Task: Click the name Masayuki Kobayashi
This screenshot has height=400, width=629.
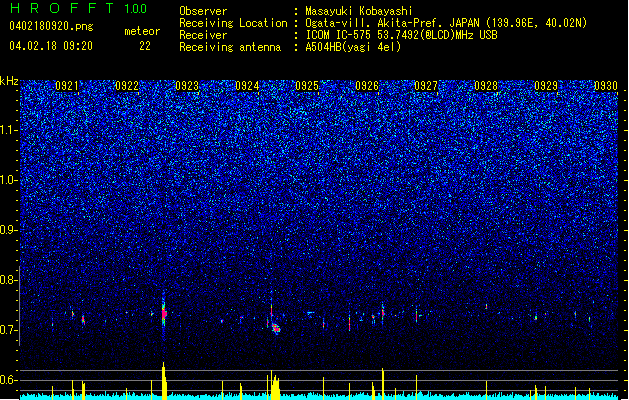Action: pyautogui.click(x=359, y=11)
